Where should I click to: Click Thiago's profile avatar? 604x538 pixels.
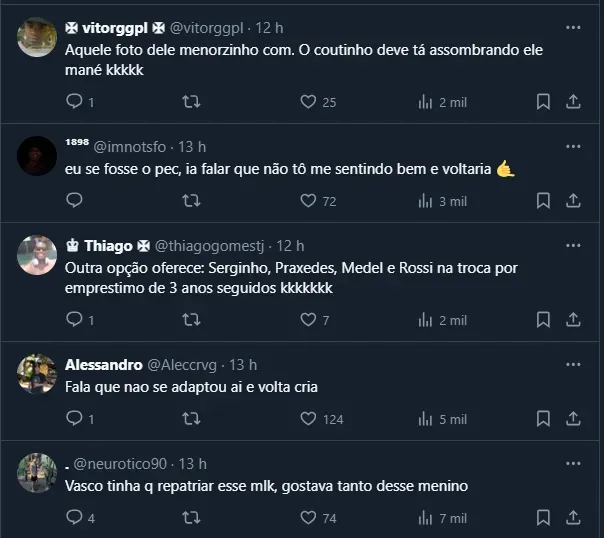click(x=37, y=255)
